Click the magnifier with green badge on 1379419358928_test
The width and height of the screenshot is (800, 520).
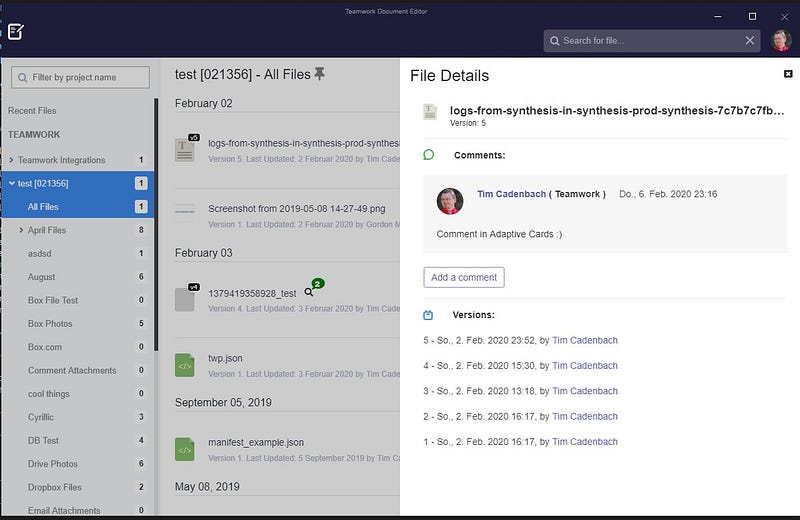(x=309, y=292)
